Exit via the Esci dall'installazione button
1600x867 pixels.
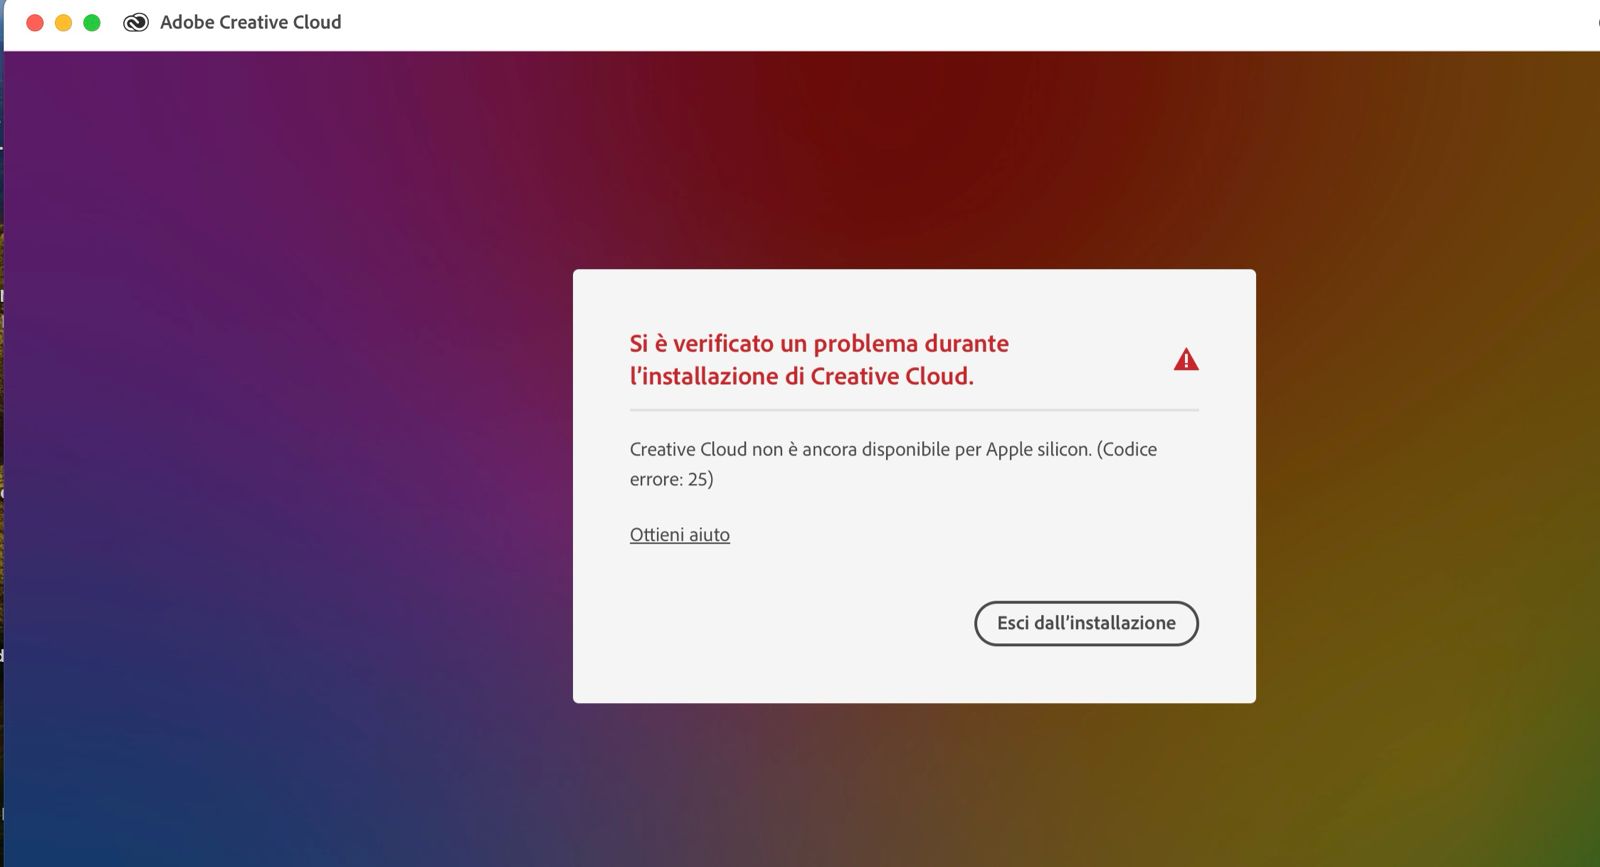click(1086, 623)
